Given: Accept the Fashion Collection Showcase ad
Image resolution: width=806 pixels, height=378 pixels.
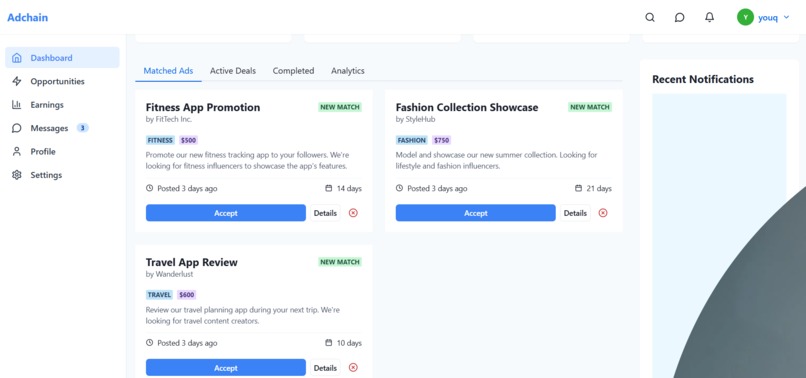Looking at the screenshot, I should [x=475, y=213].
